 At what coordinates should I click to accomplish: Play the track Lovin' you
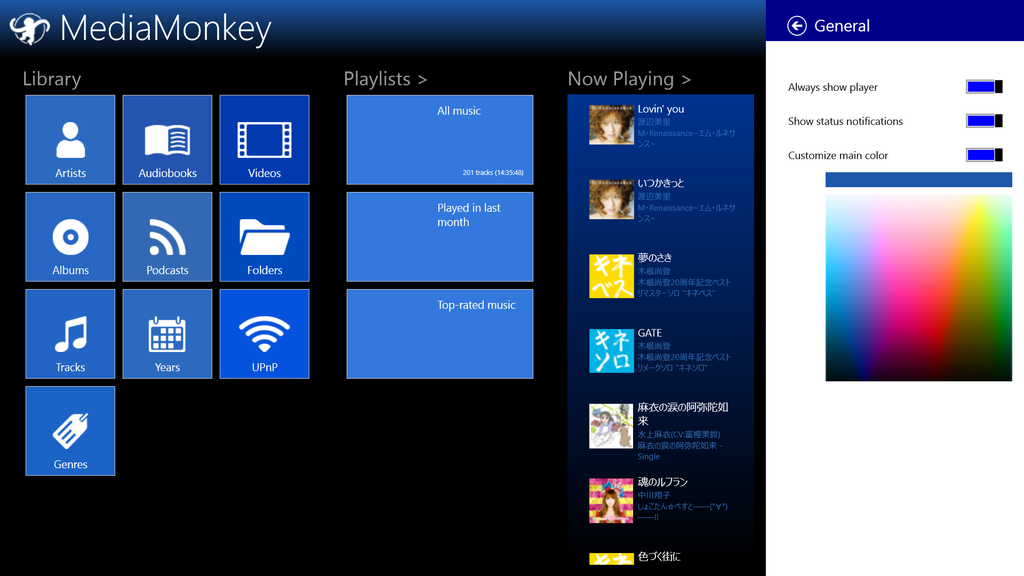[x=661, y=125]
